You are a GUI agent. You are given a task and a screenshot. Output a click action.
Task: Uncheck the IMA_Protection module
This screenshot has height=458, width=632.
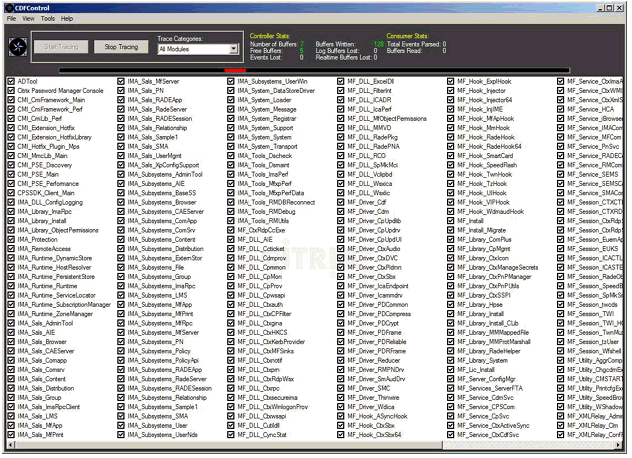(10, 240)
